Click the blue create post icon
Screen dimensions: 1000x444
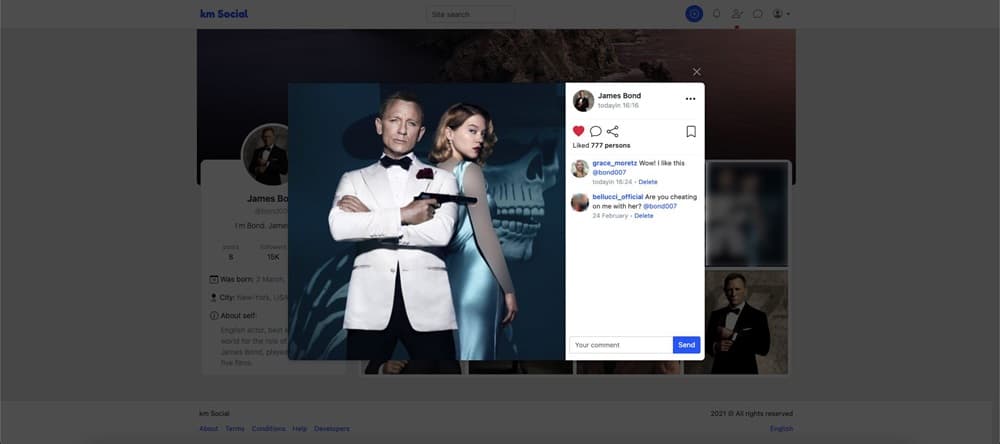(x=694, y=13)
